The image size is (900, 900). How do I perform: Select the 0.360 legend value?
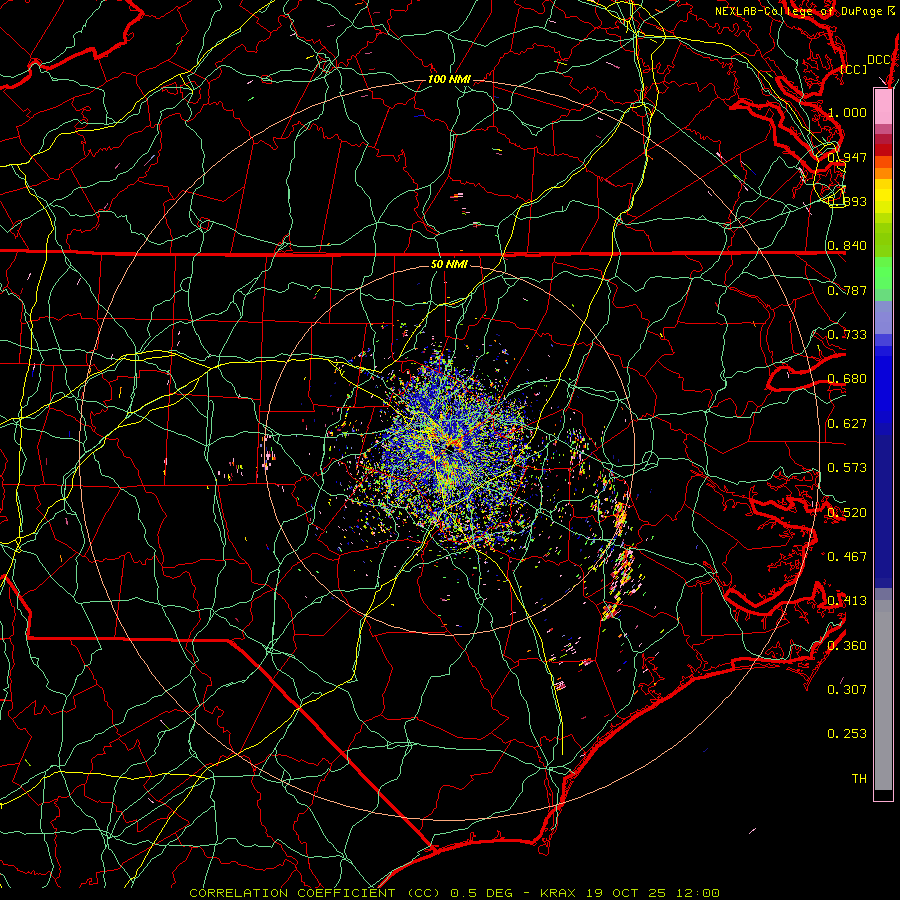[x=847, y=646]
